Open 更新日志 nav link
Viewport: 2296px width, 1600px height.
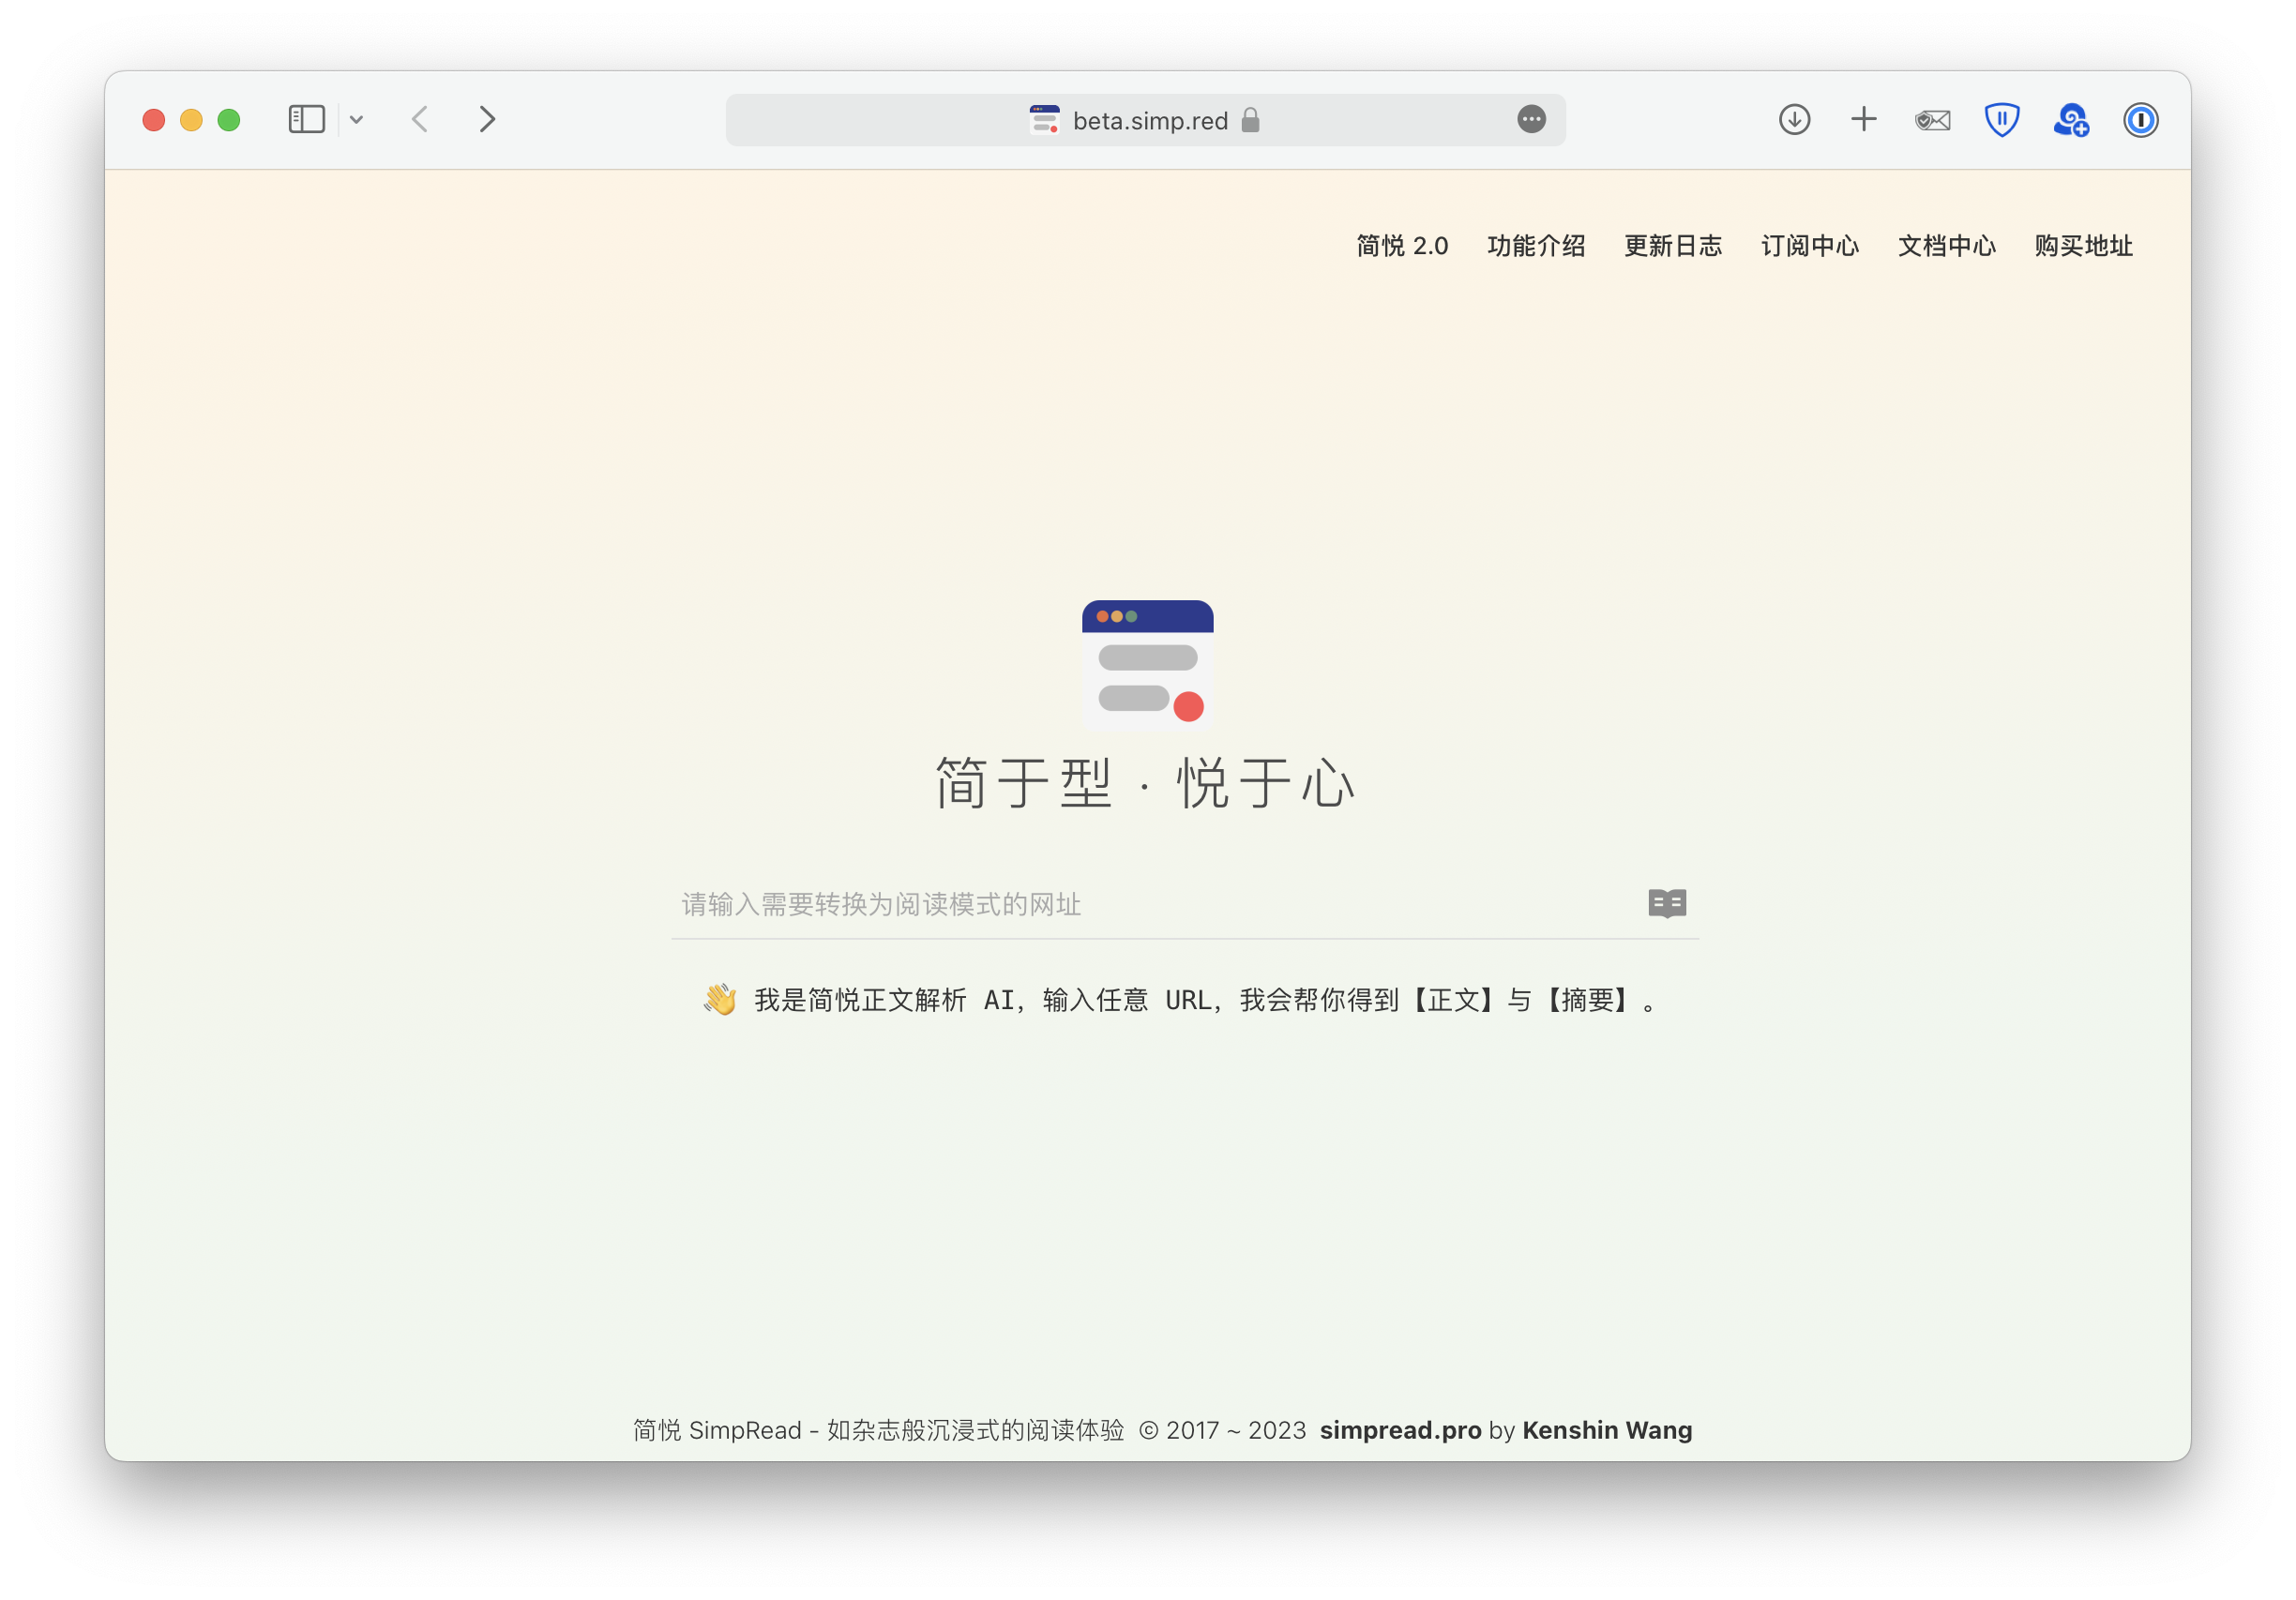click(1673, 246)
